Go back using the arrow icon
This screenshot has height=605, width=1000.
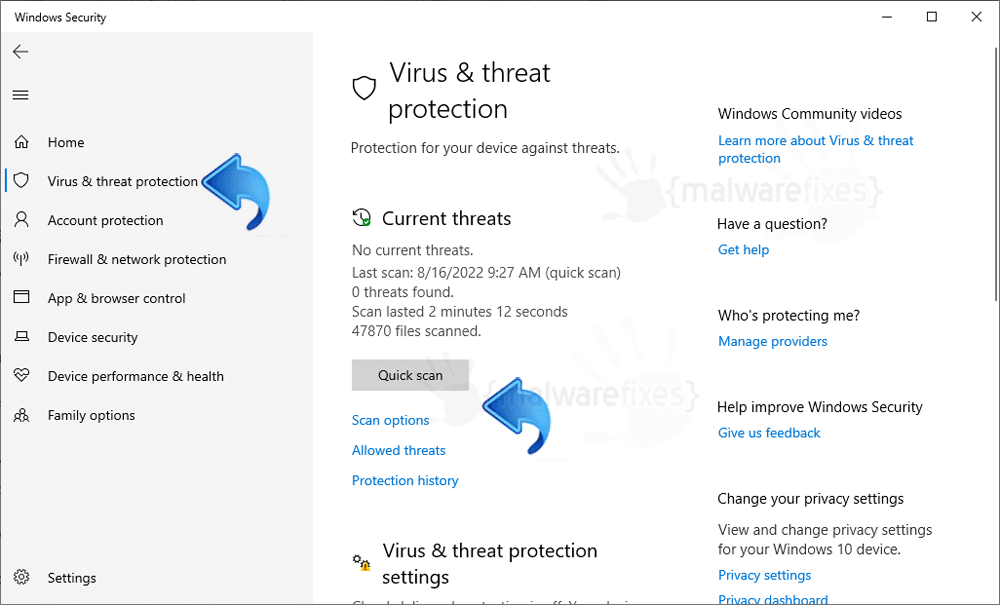point(20,51)
